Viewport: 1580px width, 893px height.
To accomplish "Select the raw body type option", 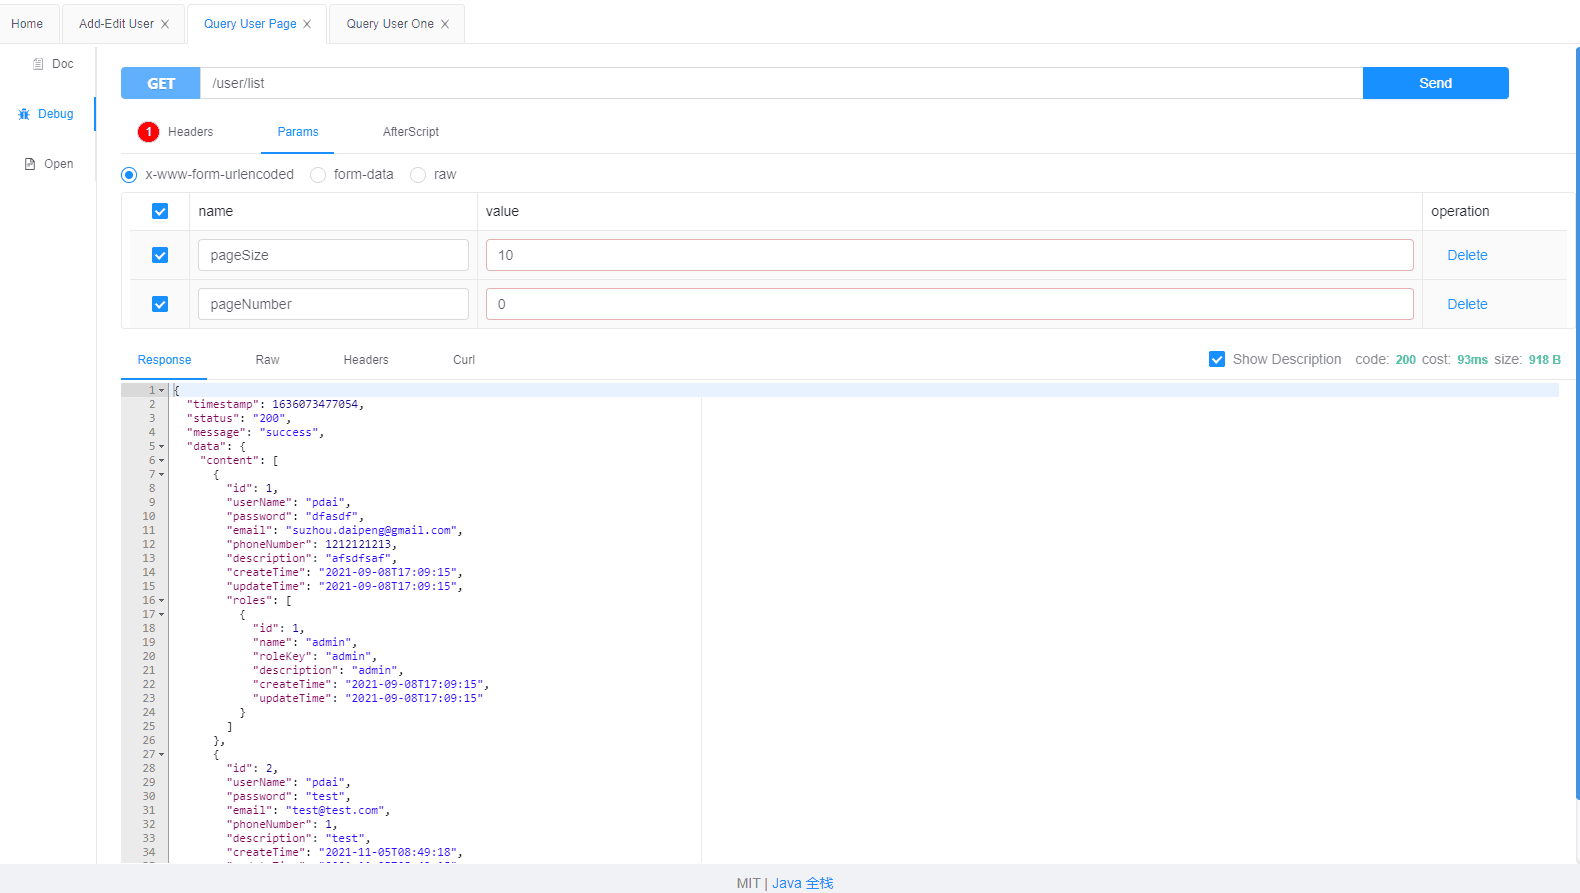I will (418, 175).
